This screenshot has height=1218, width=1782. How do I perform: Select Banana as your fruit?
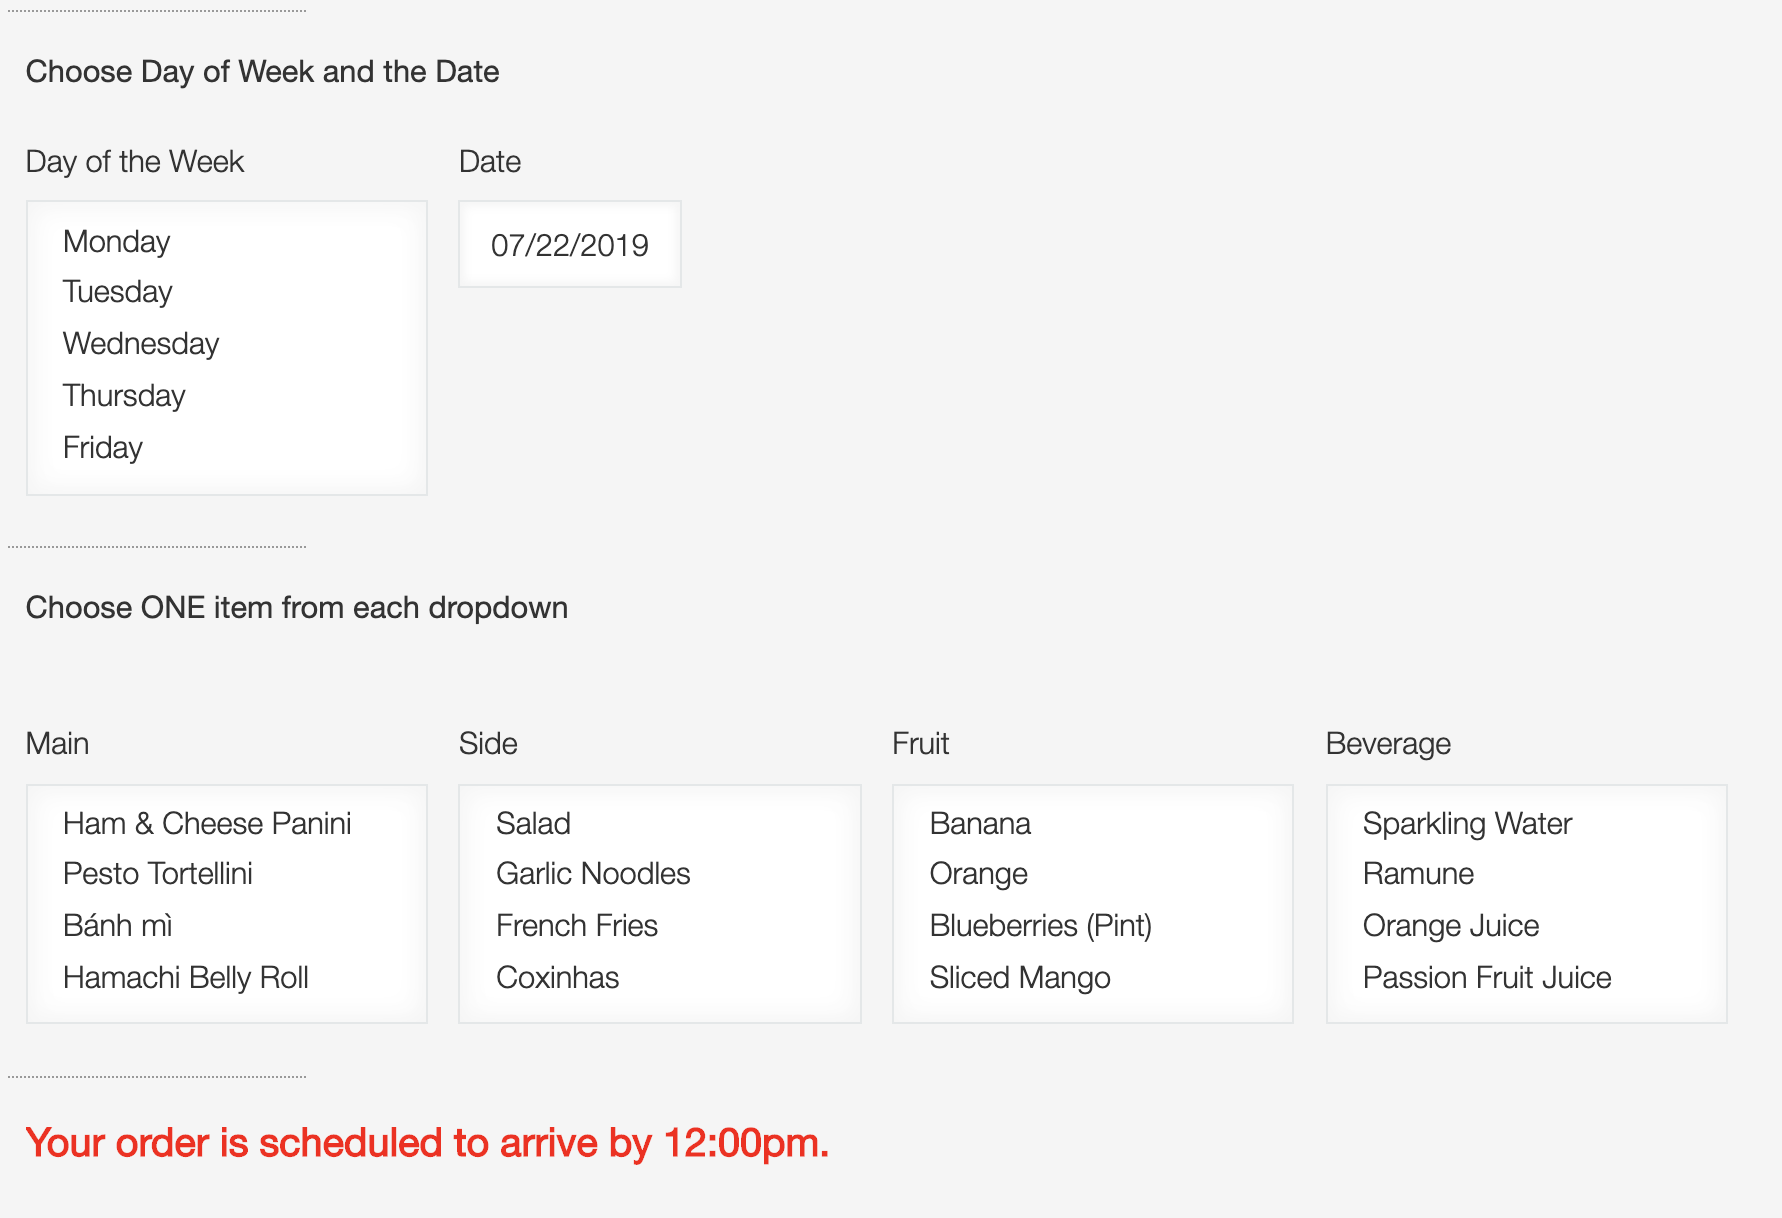click(979, 823)
